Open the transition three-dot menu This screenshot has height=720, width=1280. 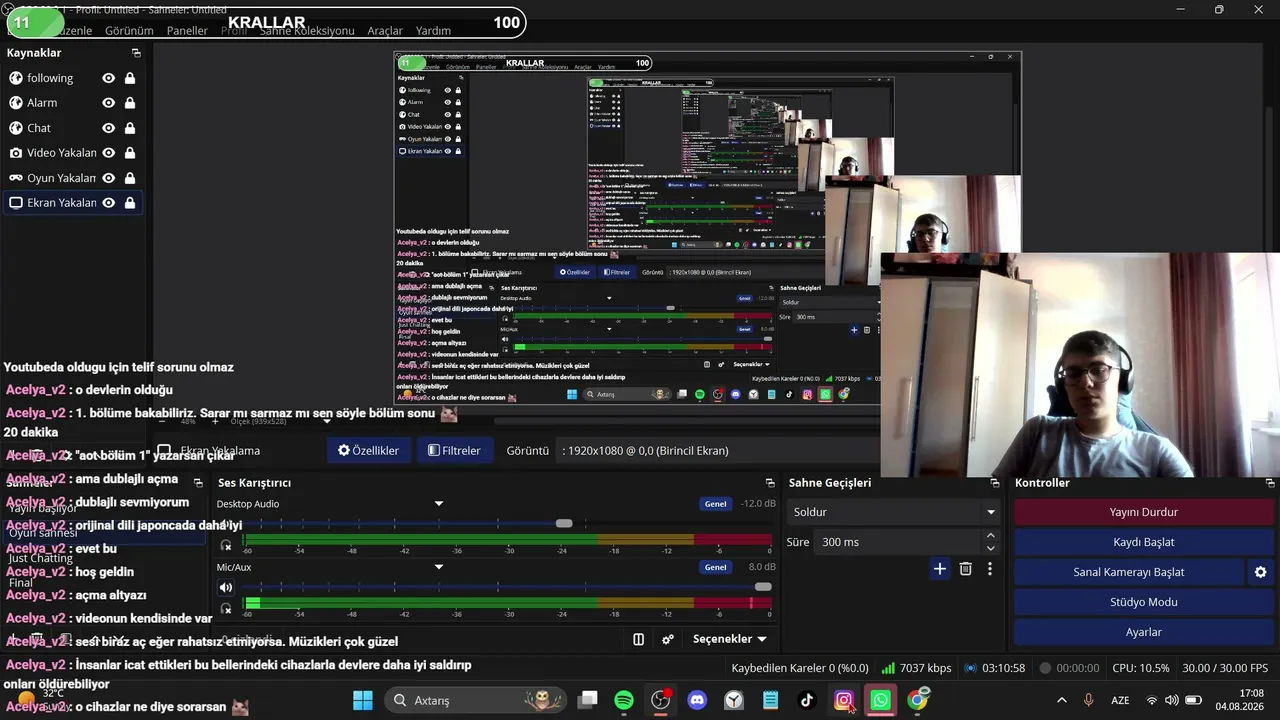(990, 569)
